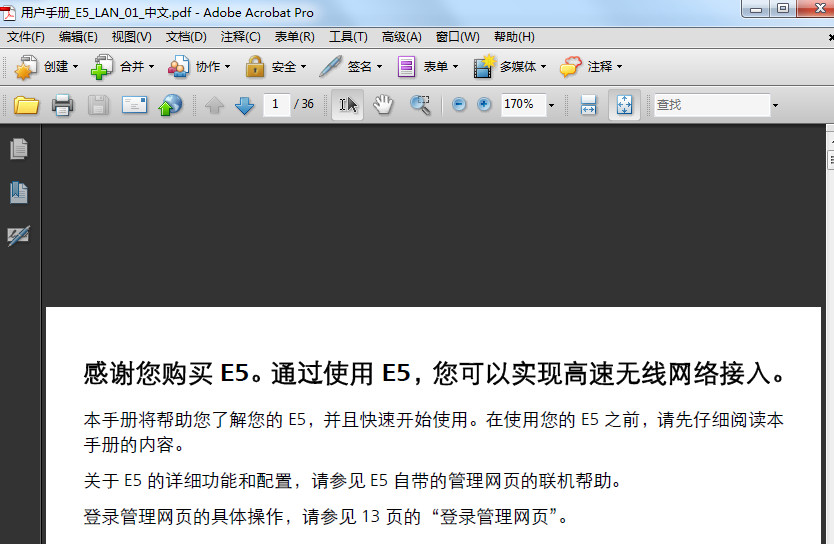Screen dimensions: 834x544
Task: Expand the 创建 dropdown arrow
Action: 75,67
